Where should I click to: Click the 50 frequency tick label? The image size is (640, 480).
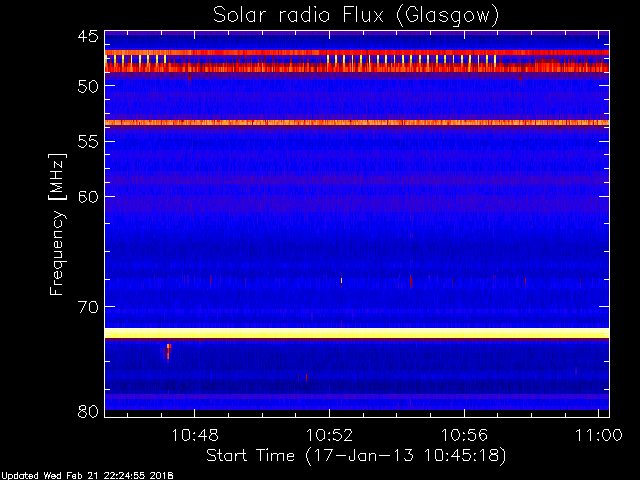[x=88, y=86]
